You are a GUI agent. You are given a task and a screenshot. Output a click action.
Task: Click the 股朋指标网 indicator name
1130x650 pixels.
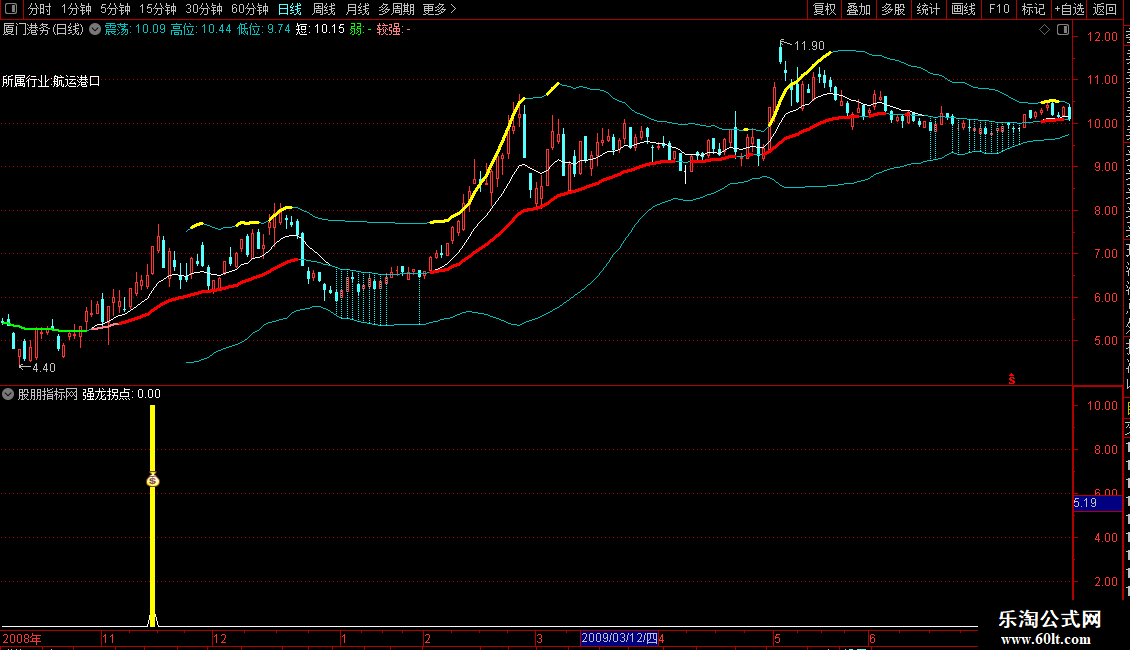[x=48, y=394]
